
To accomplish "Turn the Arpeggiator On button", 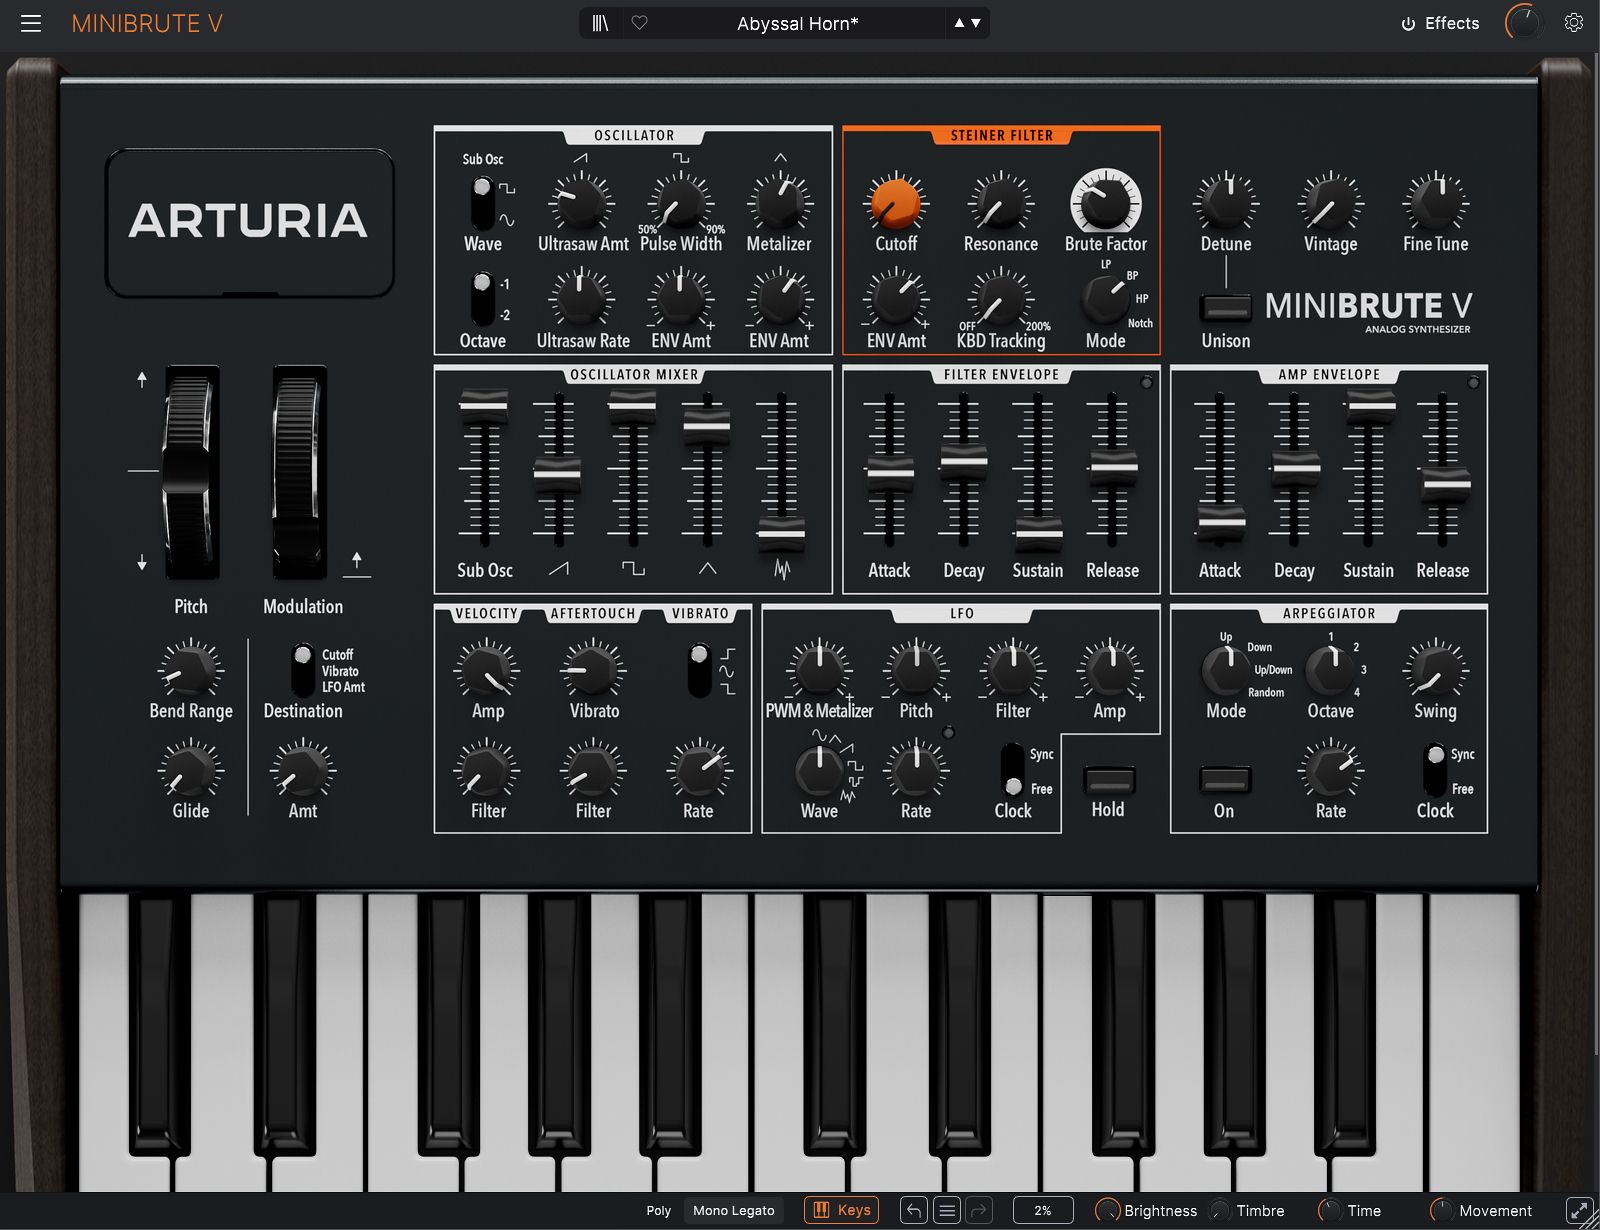I will click(1225, 780).
